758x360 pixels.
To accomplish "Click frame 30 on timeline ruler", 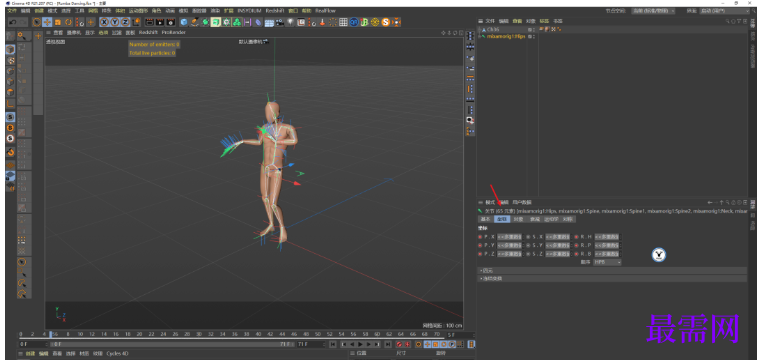I will tap(199, 334).
